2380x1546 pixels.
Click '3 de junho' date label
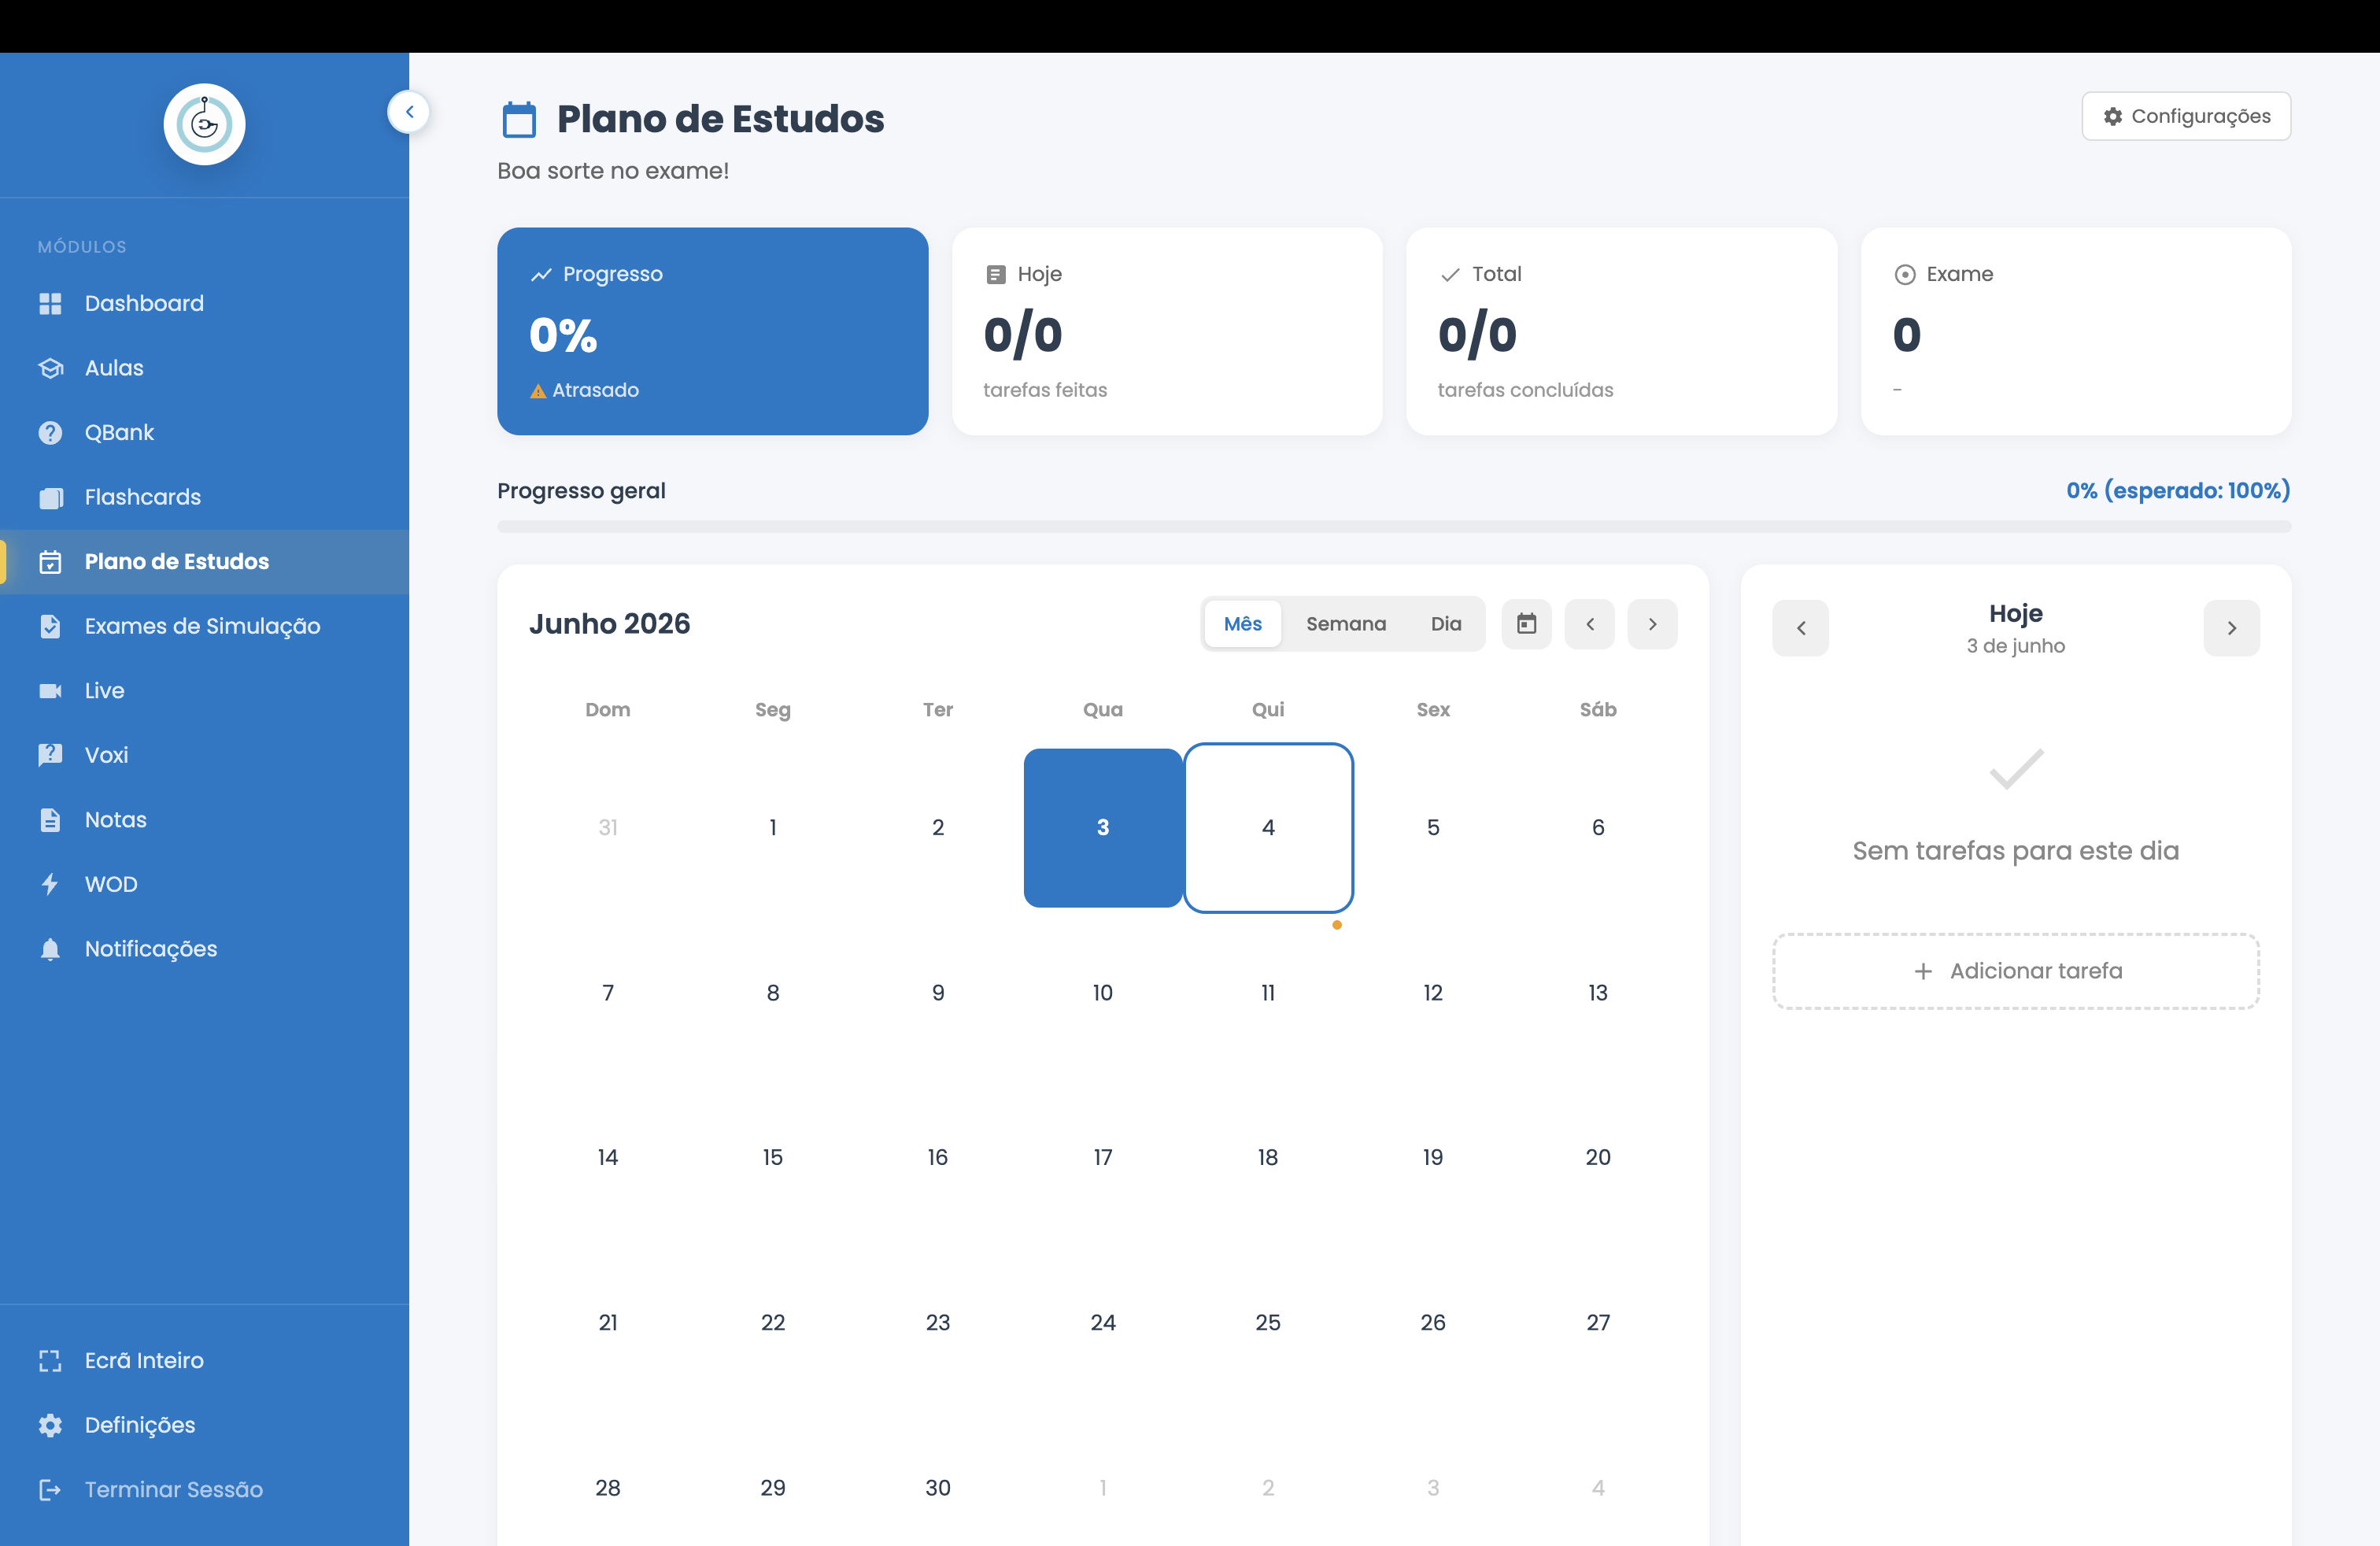pyautogui.click(x=2015, y=646)
